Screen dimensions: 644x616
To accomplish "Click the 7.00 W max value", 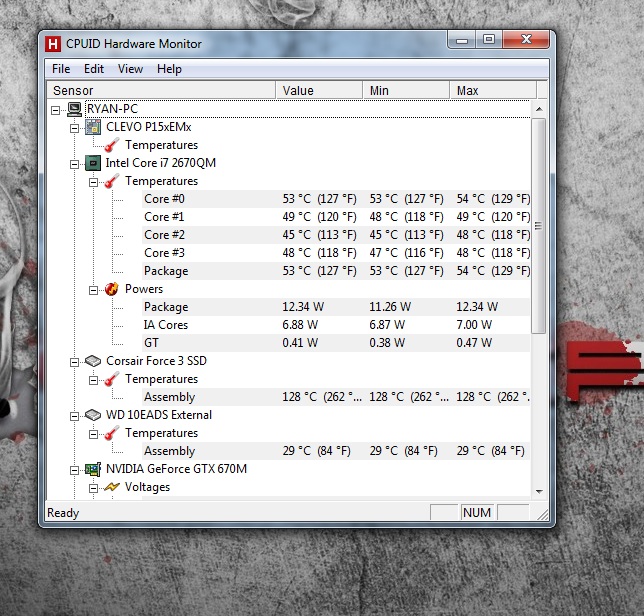I will pyautogui.click(x=474, y=325).
